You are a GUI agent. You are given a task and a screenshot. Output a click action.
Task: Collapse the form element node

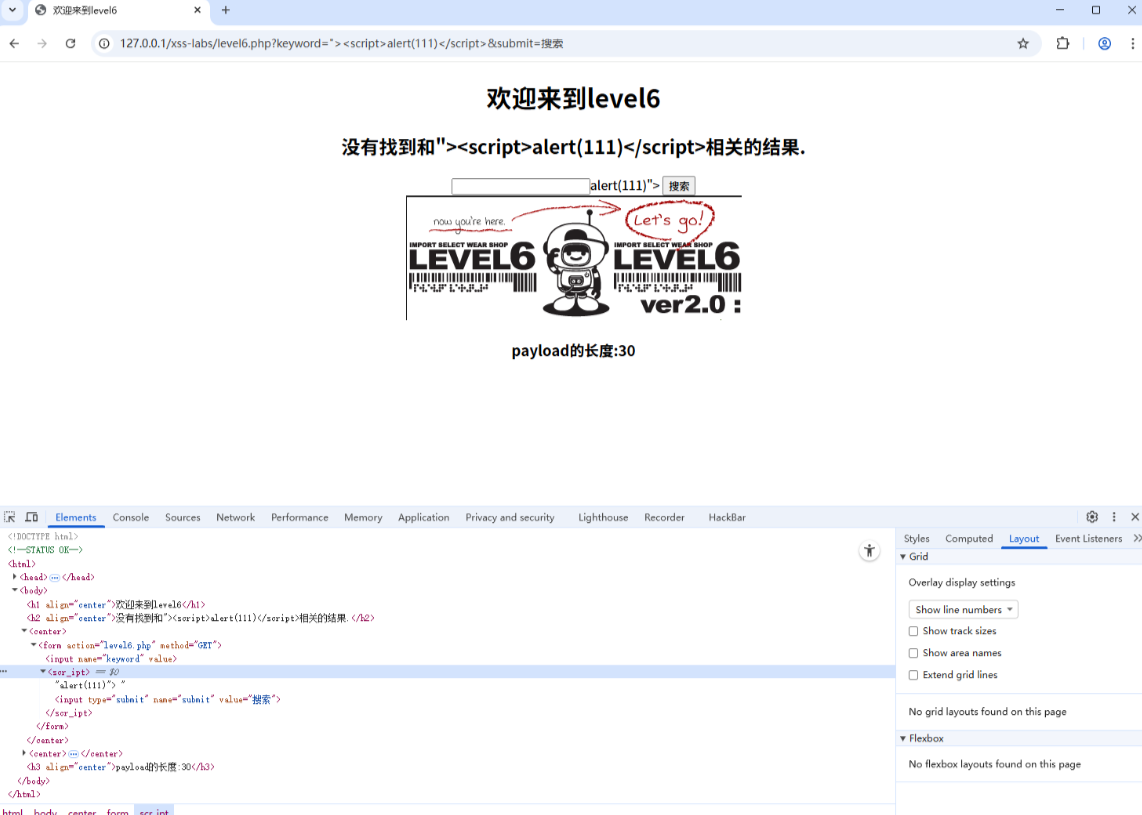point(34,645)
